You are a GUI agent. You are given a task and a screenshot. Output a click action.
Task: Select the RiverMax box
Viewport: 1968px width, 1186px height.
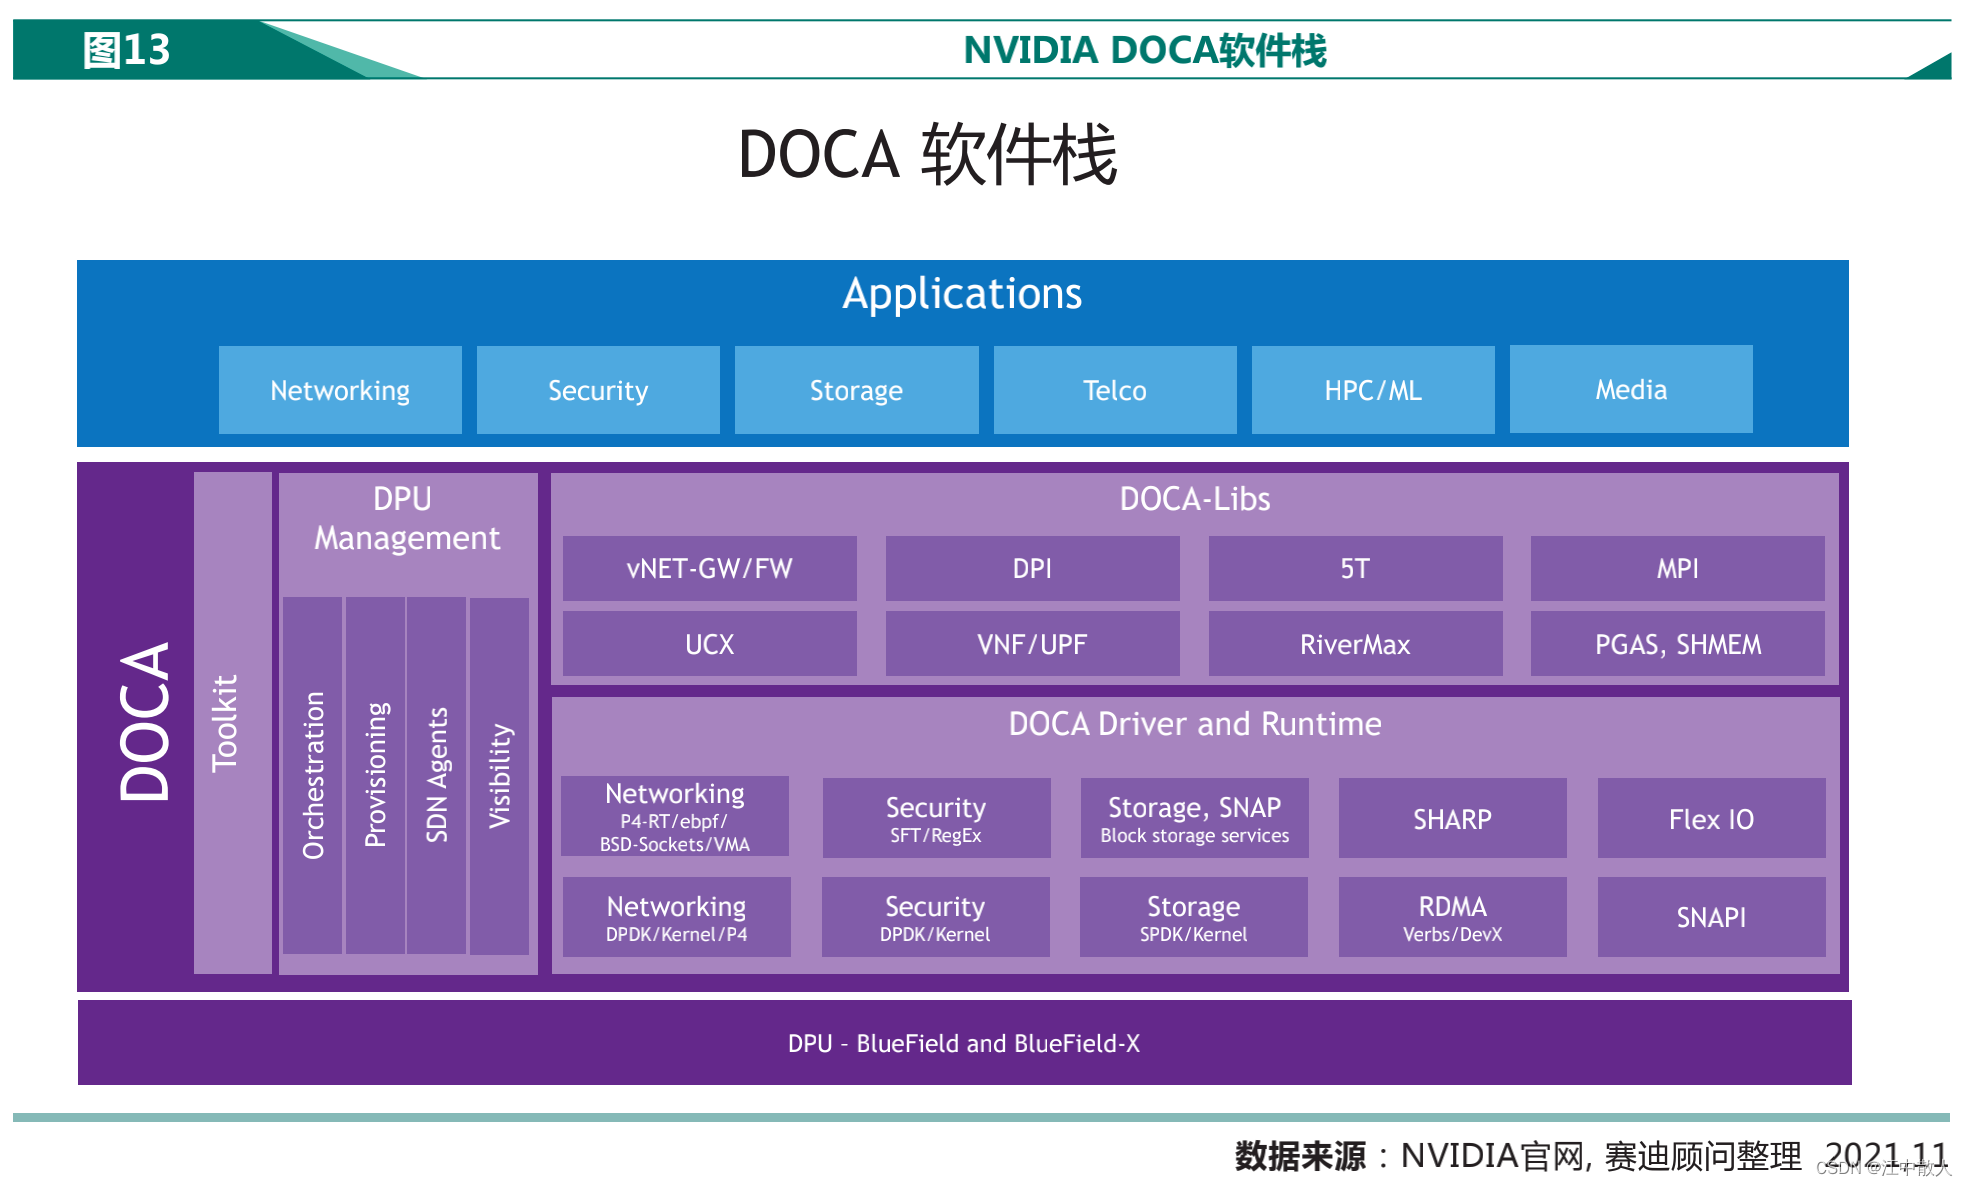[1355, 644]
